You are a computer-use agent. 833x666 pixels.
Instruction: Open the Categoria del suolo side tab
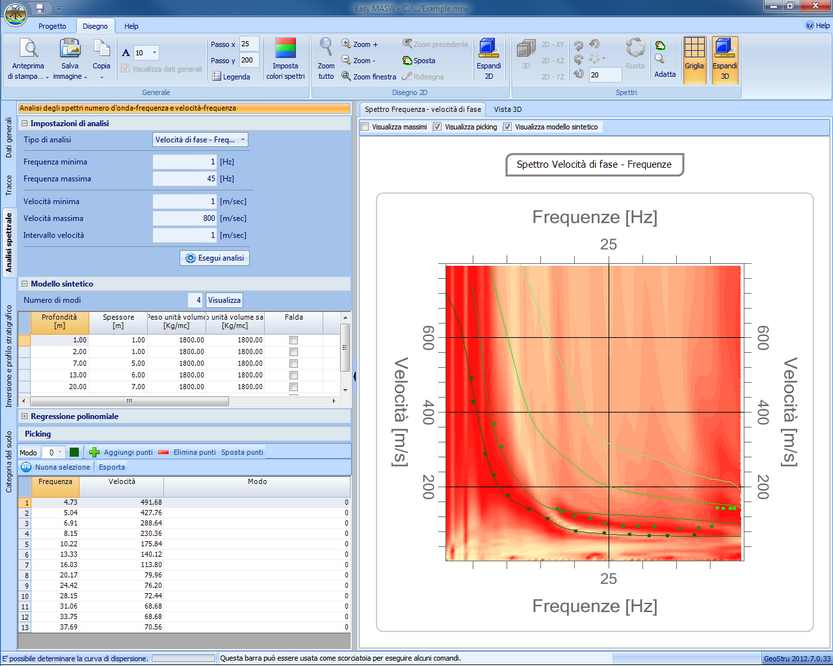point(8,462)
